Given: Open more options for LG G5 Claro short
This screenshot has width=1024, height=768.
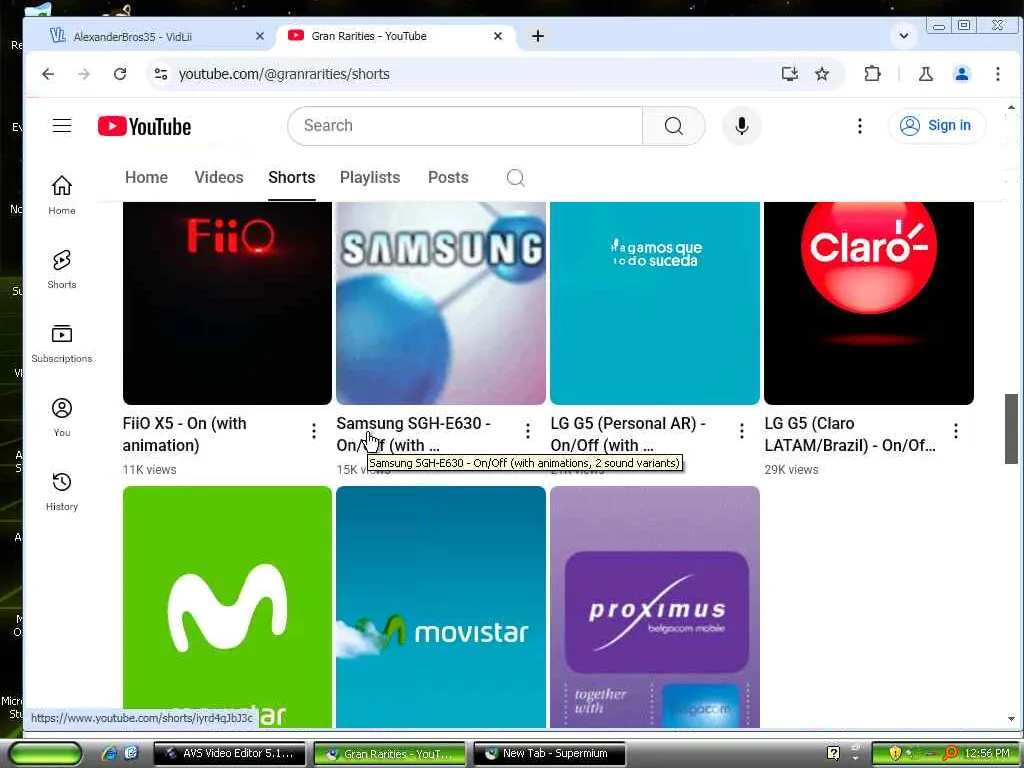Looking at the screenshot, I should click(956, 430).
